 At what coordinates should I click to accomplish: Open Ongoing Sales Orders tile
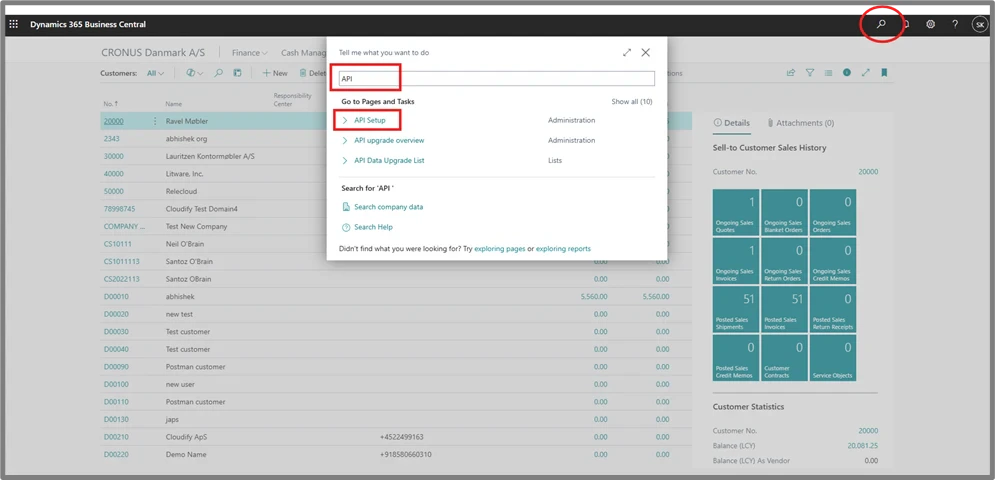(833, 212)
